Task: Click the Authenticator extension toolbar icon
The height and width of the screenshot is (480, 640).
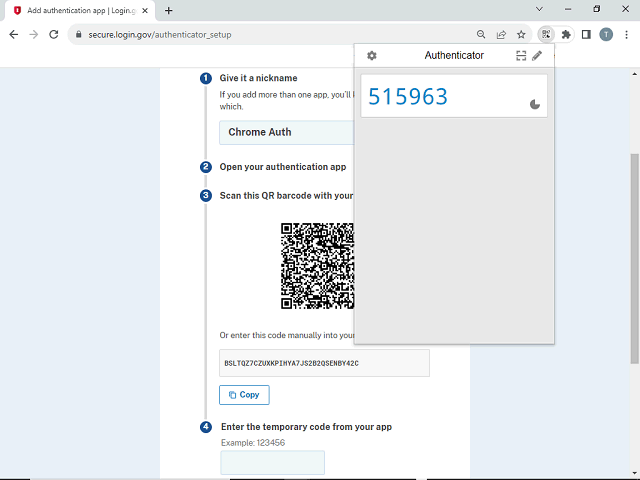Action: 546,34
